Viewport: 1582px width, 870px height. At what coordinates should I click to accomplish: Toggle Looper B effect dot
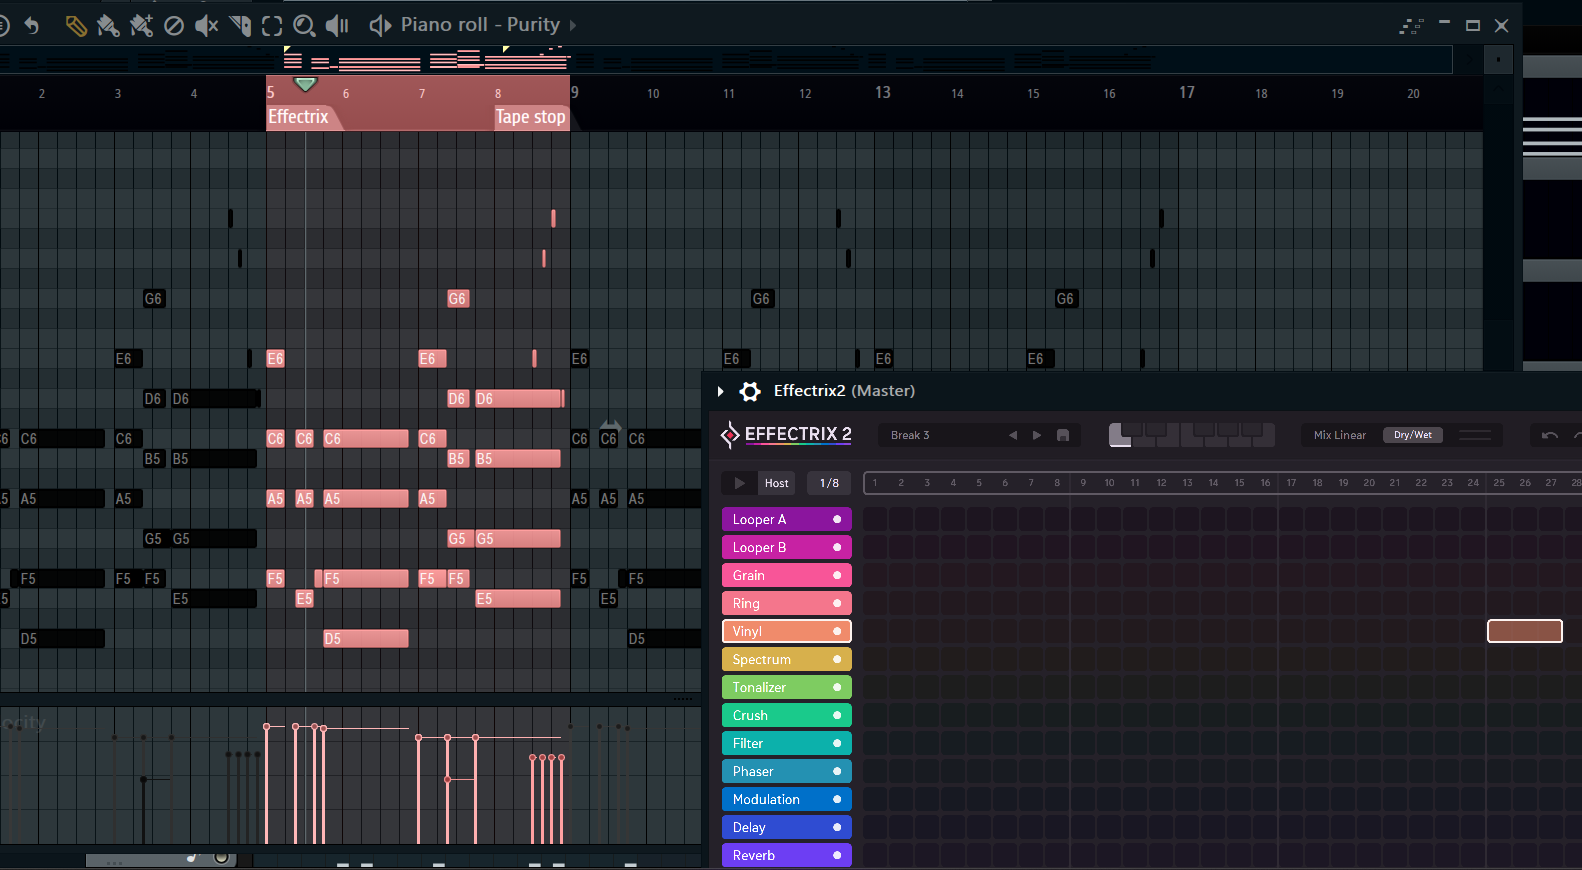(x=837, y=547)
